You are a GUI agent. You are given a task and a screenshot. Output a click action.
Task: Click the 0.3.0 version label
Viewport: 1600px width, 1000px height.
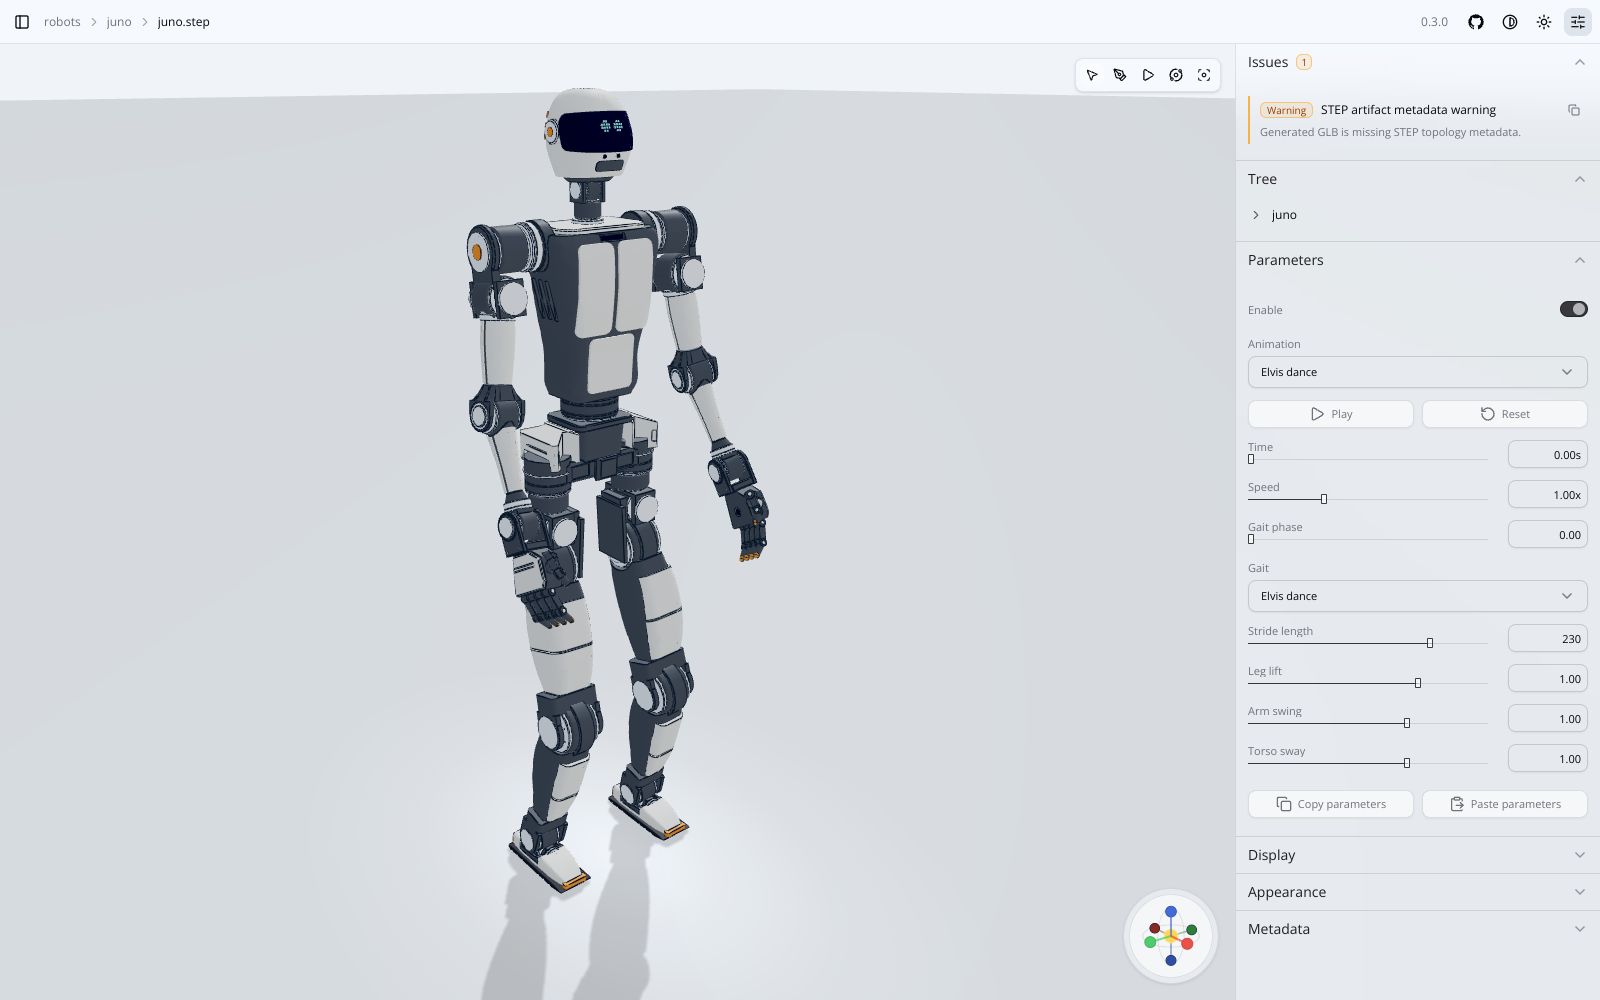[1434, 22]
